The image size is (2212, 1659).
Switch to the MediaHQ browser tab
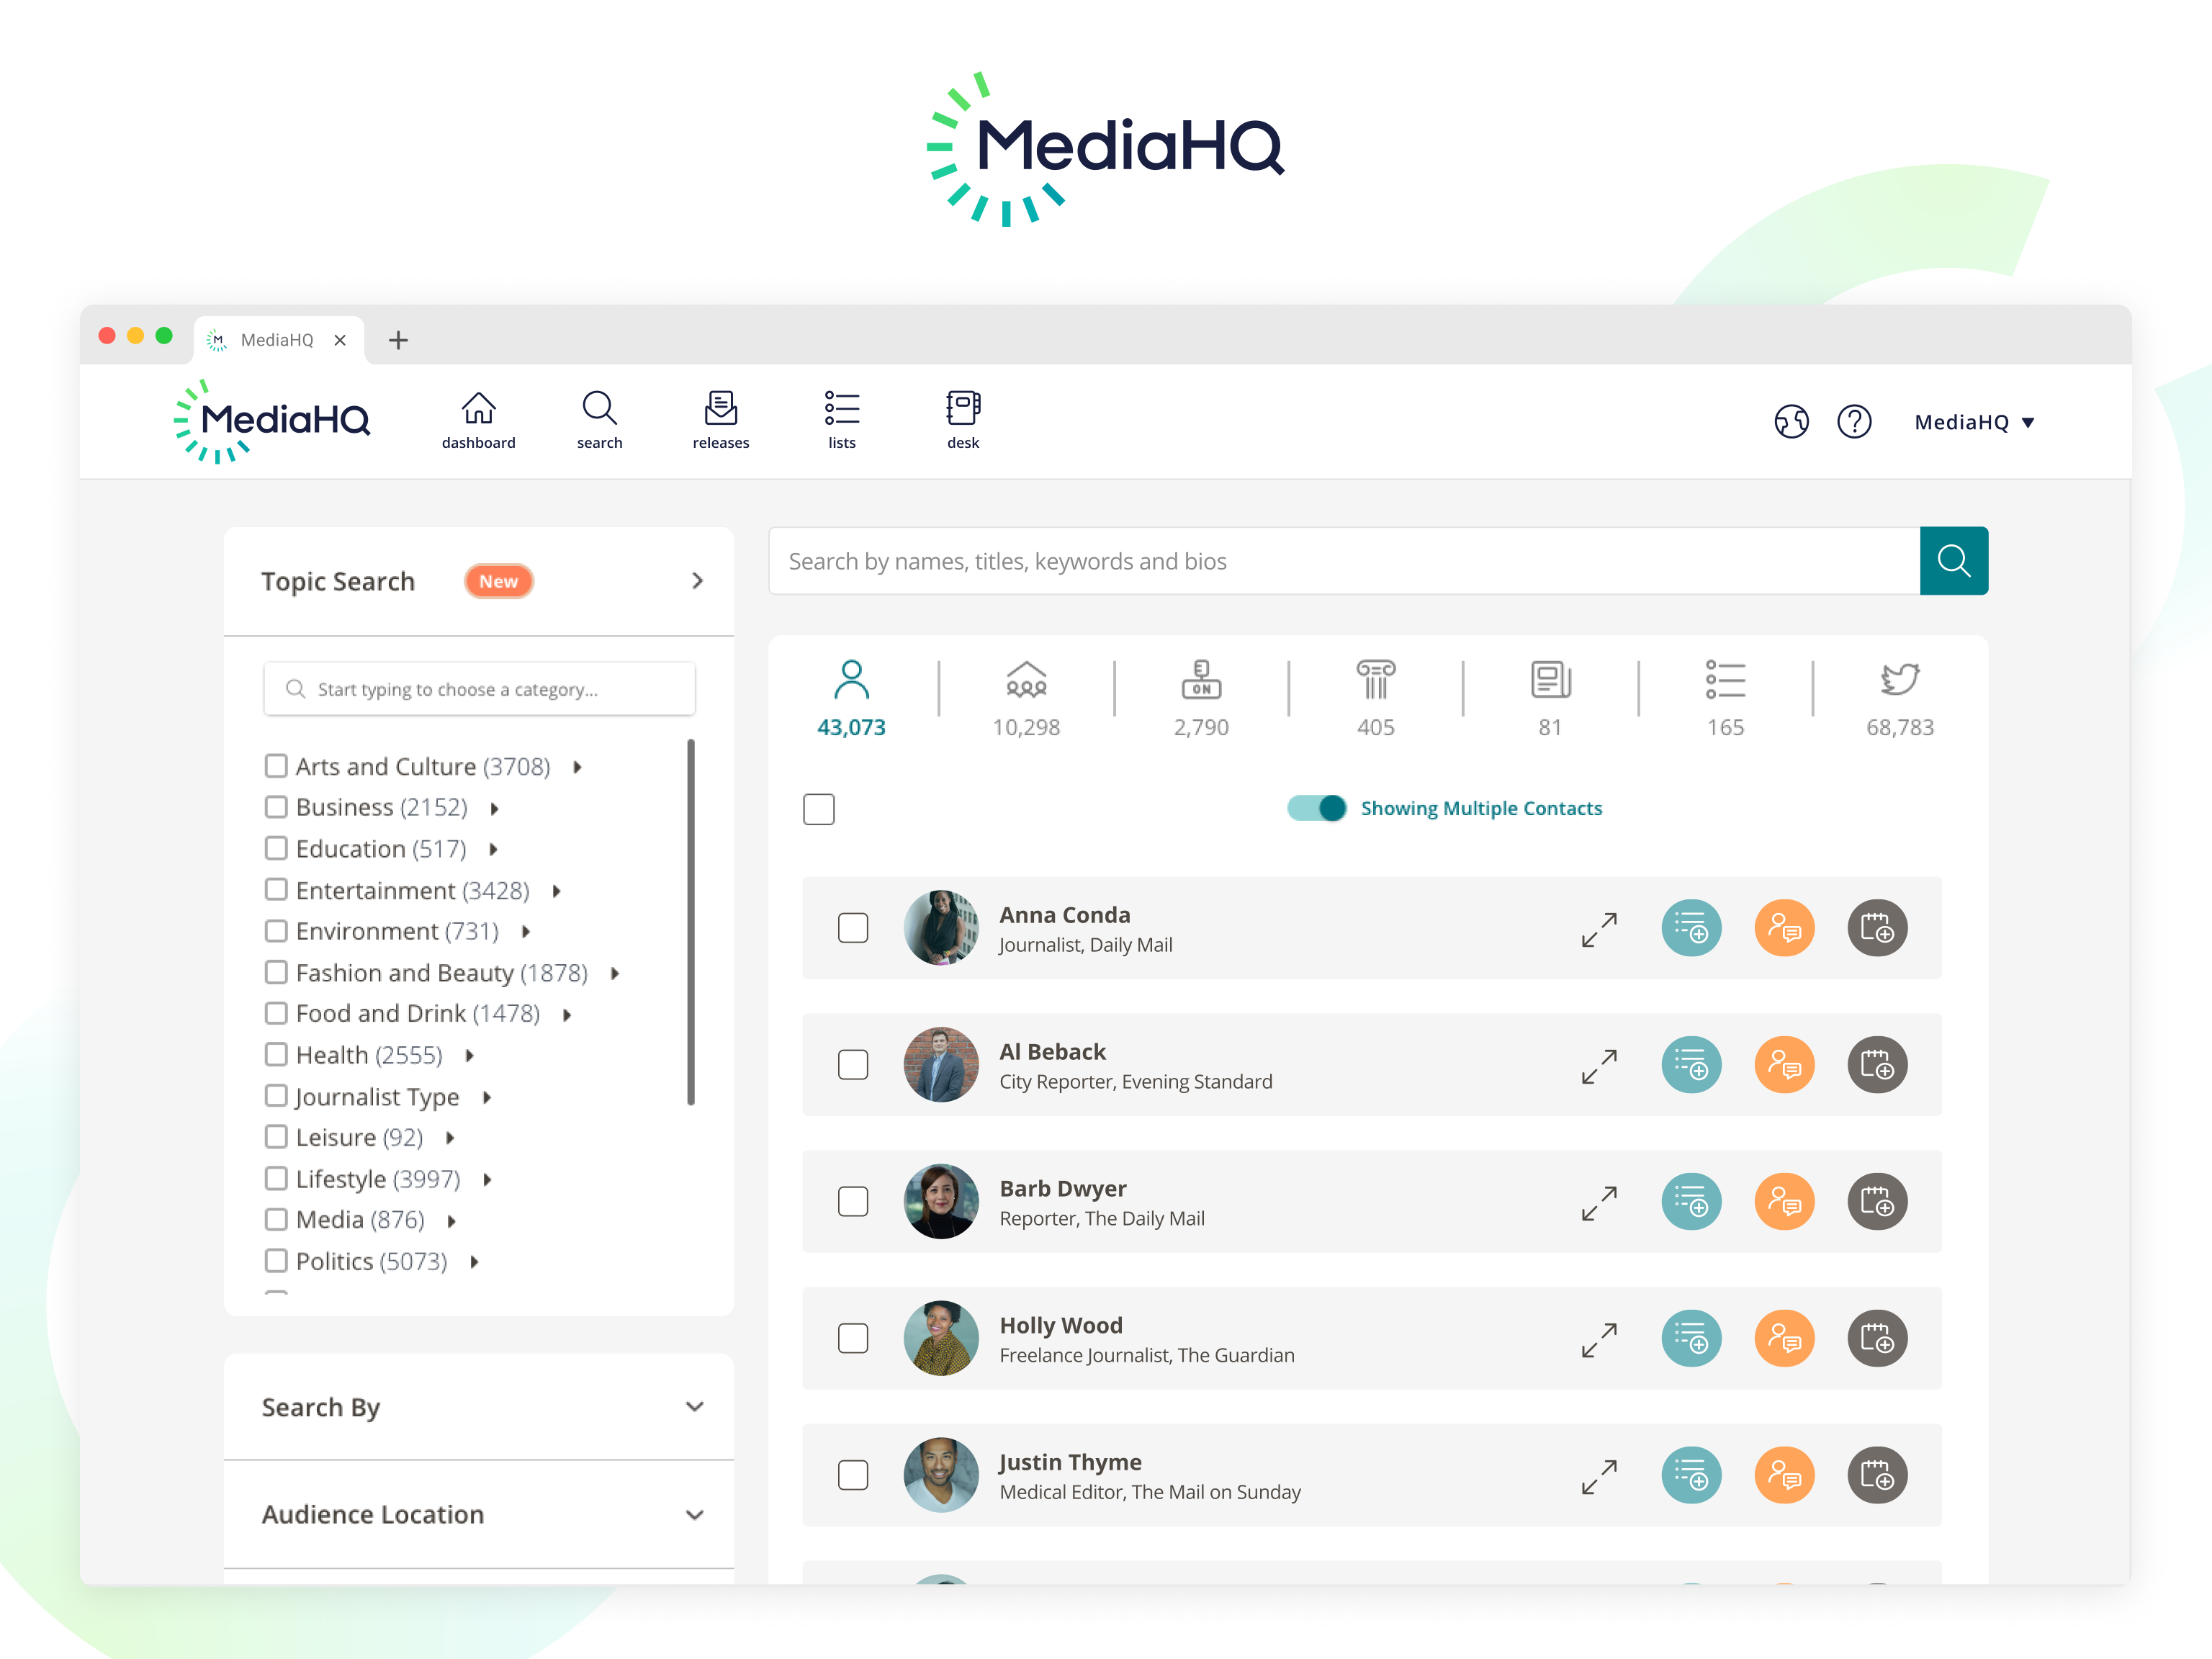pos(278,340)
